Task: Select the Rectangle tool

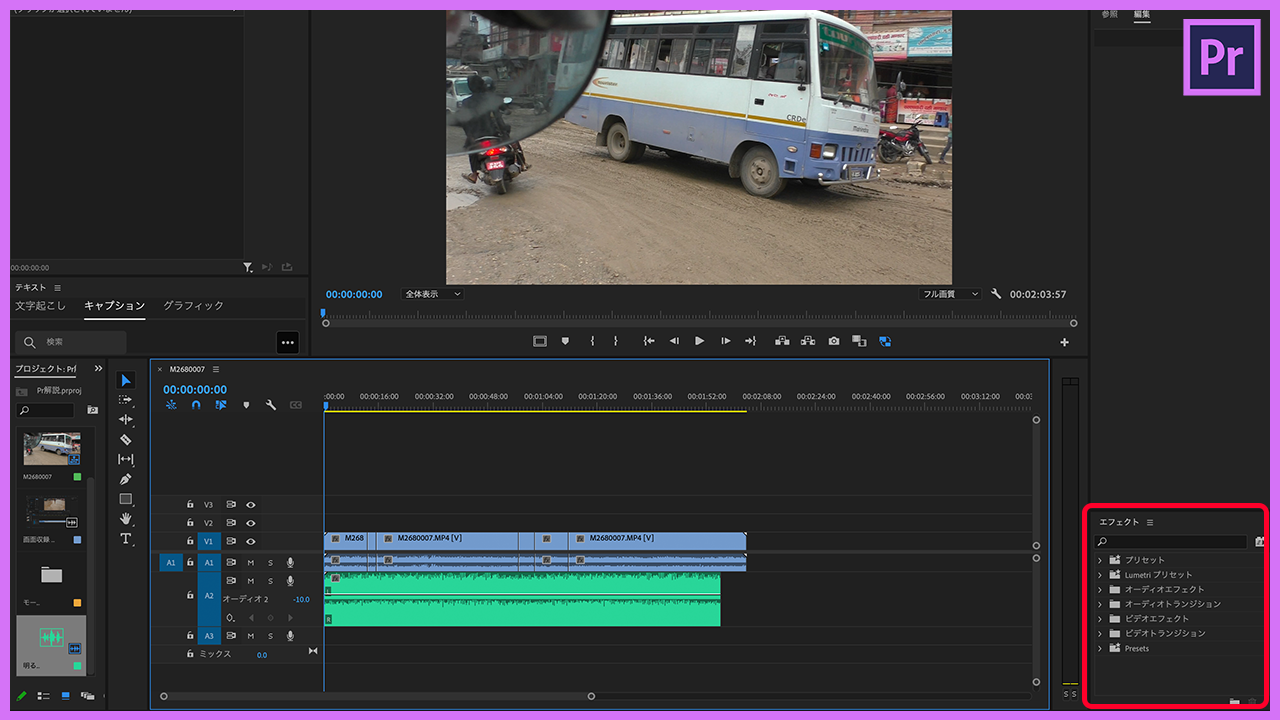Action: pyautogui.click(x=126, y=499)
